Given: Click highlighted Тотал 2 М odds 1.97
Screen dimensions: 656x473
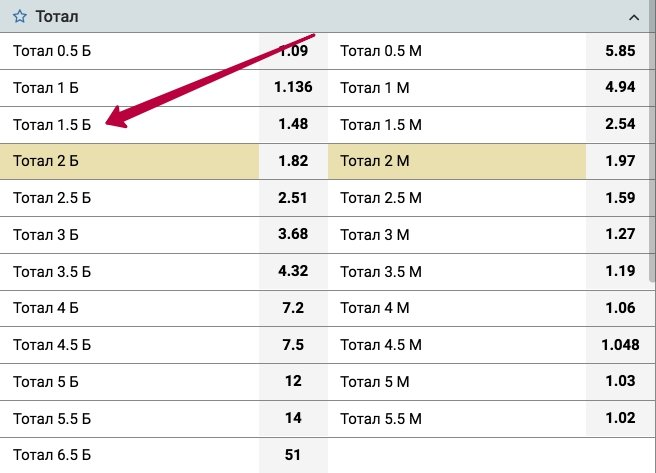Looking at the screenshot, I should pos(620,160).
